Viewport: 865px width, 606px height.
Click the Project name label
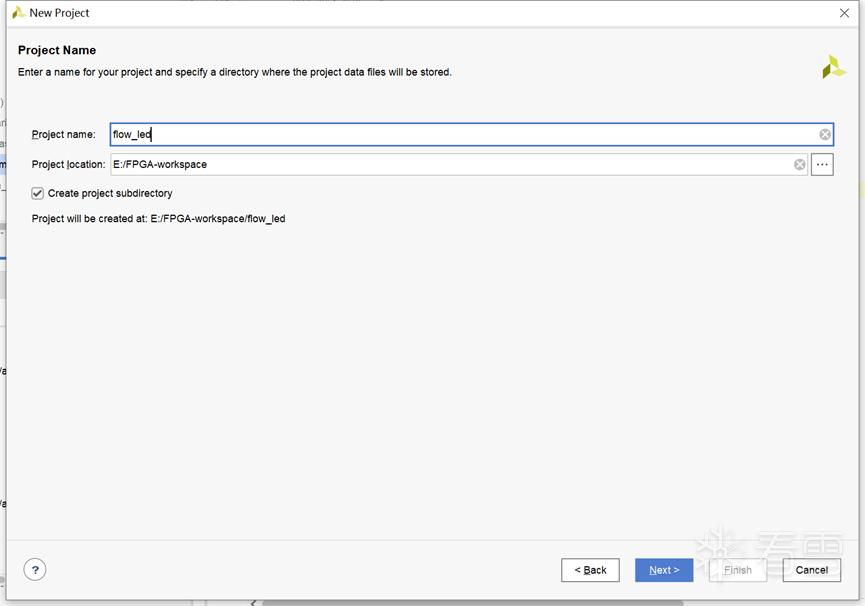click(63, 135)
